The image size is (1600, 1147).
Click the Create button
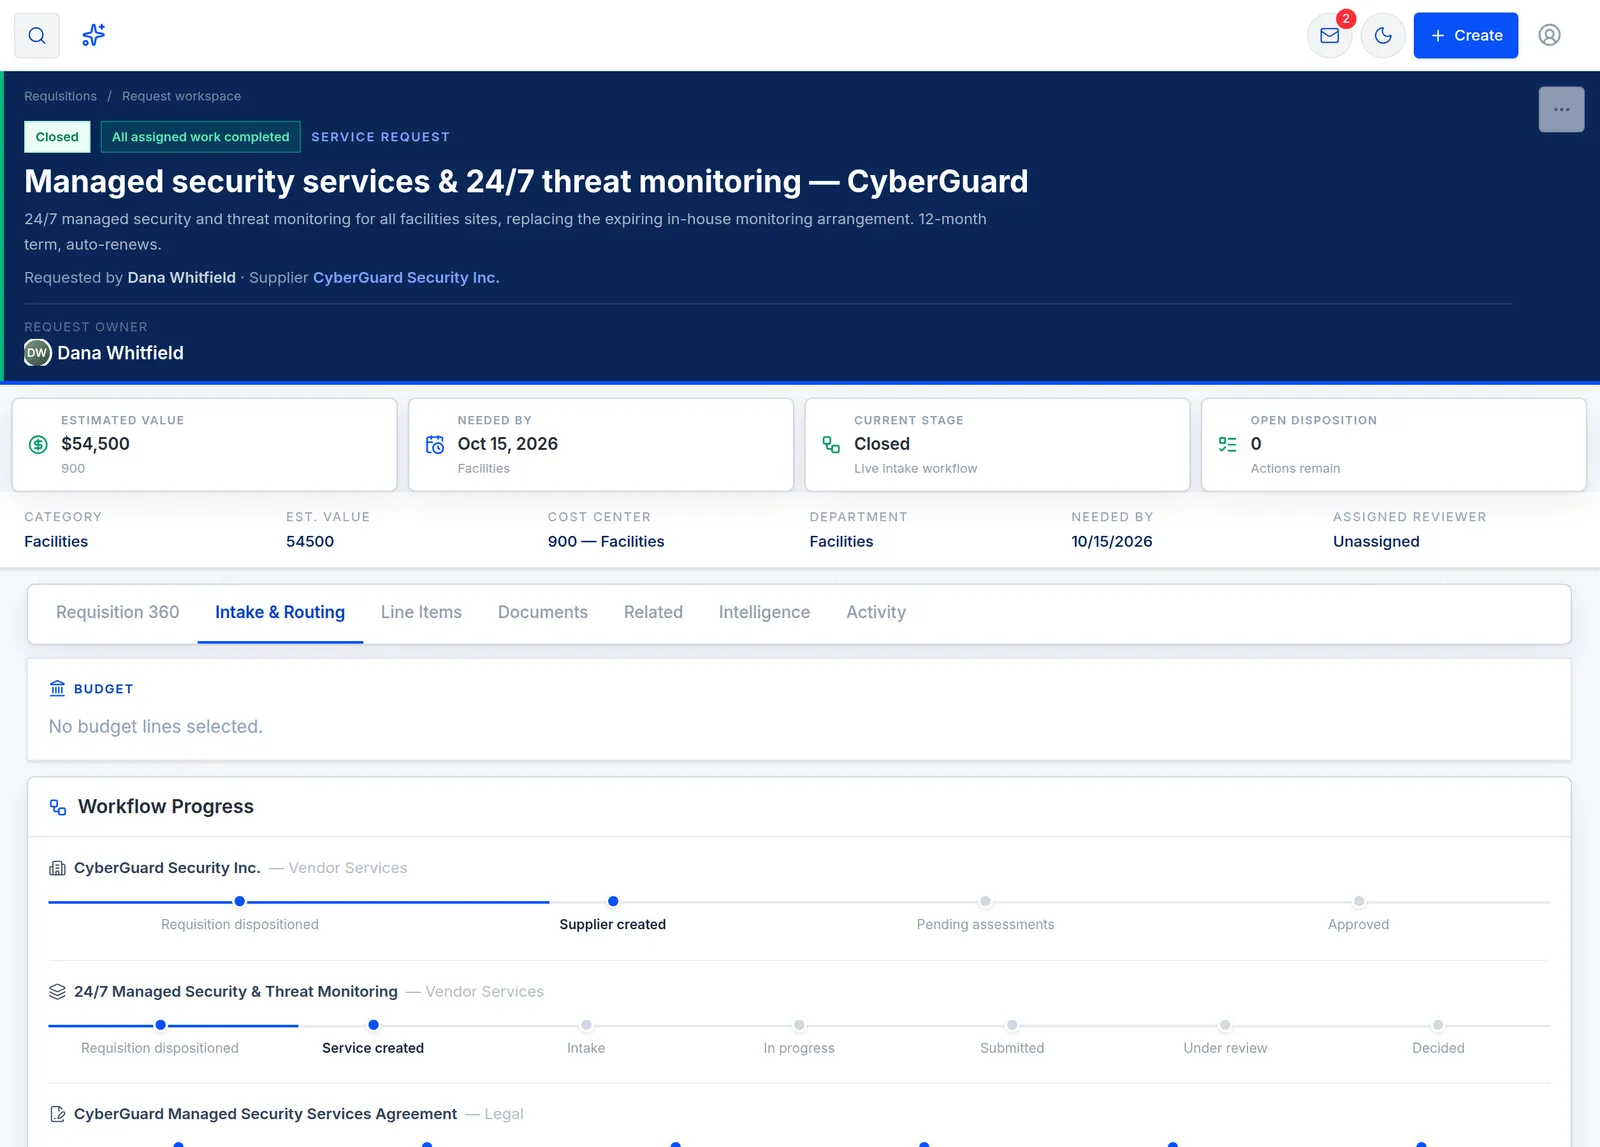click(1466, 36)
